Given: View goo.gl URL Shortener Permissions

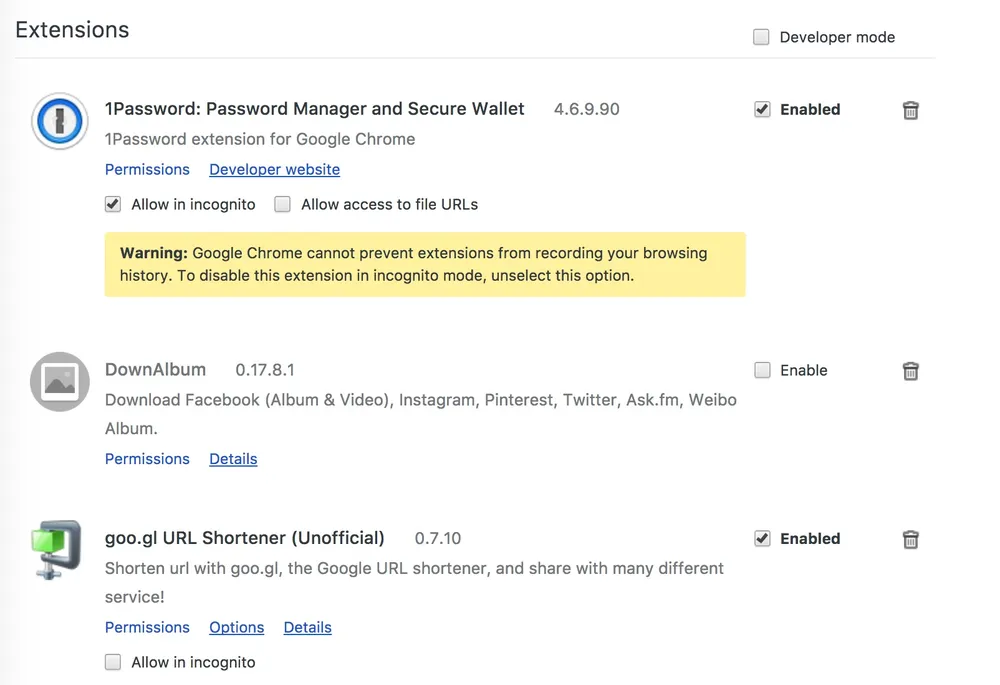Looking at the screenshot, I should [147, 627].
